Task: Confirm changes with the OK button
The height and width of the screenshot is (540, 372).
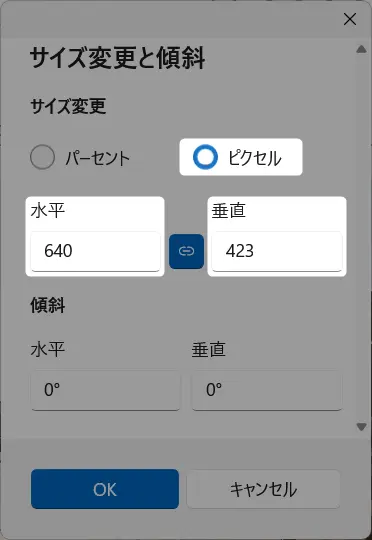Action: 105,489
